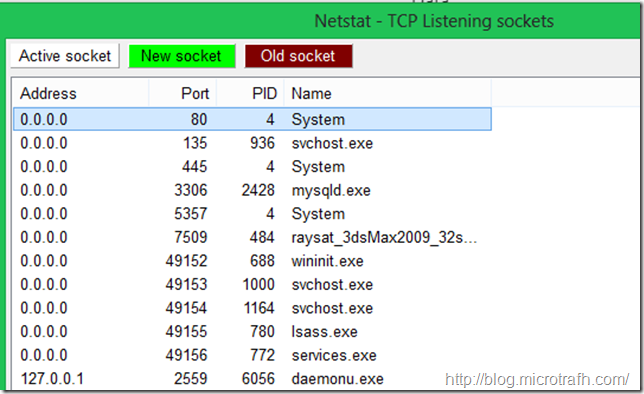The width and height of the screenshot is (644, 394).
Task: Select the services.exe row
Action: 252,355
